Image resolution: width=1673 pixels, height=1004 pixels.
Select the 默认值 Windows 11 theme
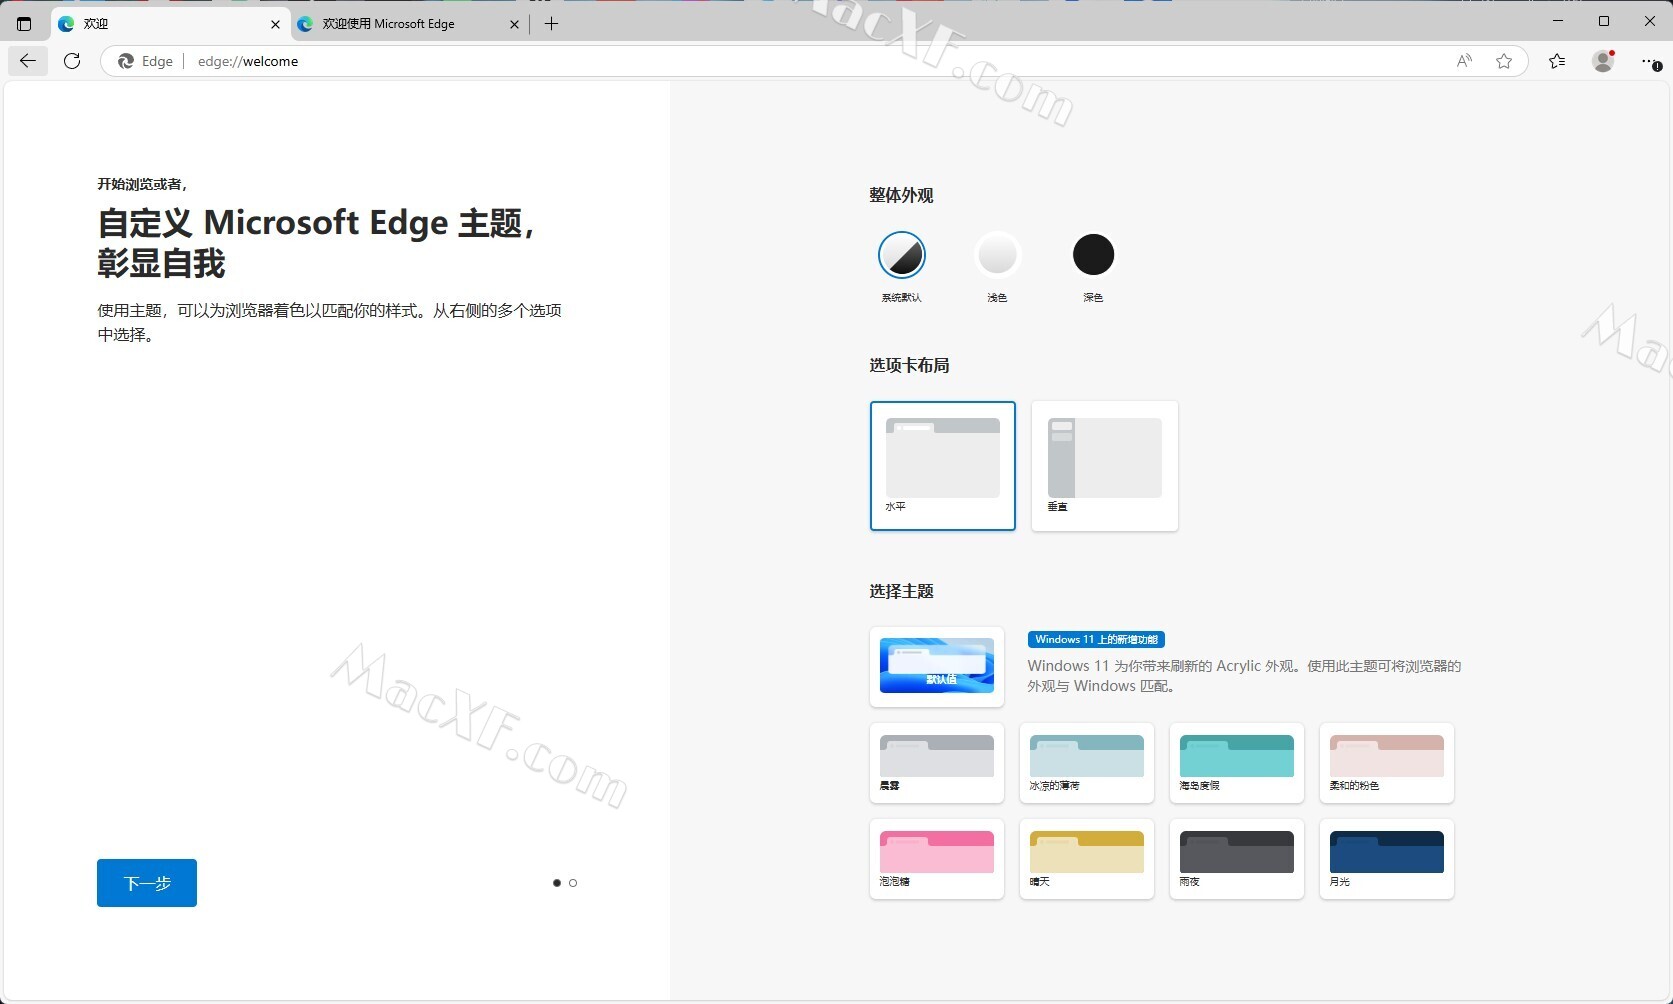pyautogui.click(x=937, y=667)
